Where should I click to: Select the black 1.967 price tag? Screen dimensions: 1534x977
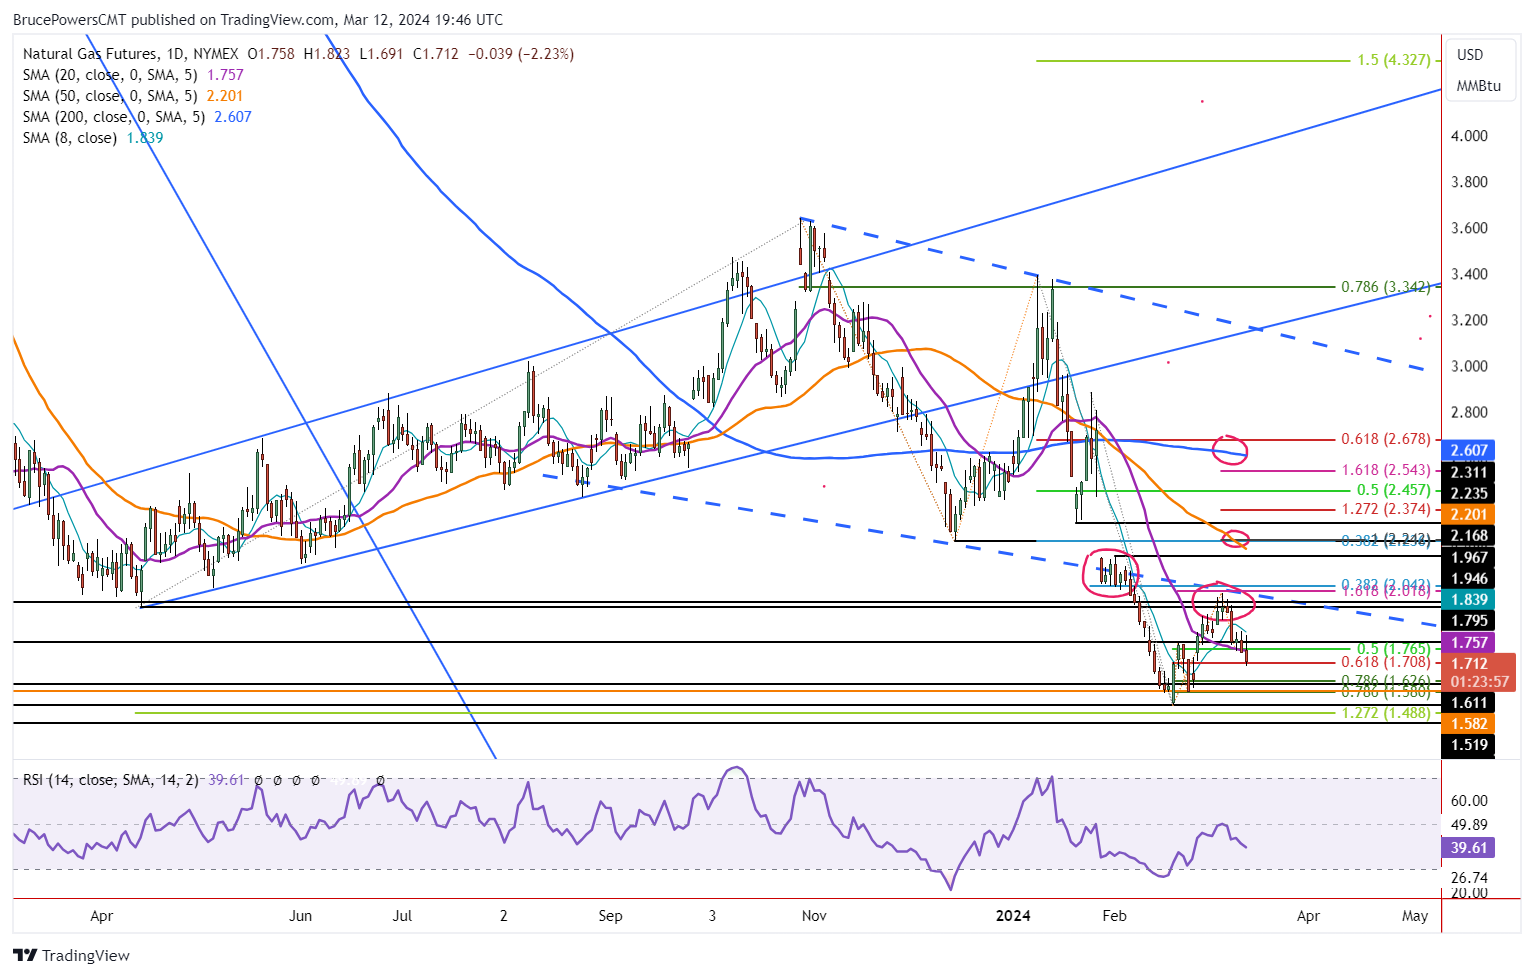(x=1468, y=557)
